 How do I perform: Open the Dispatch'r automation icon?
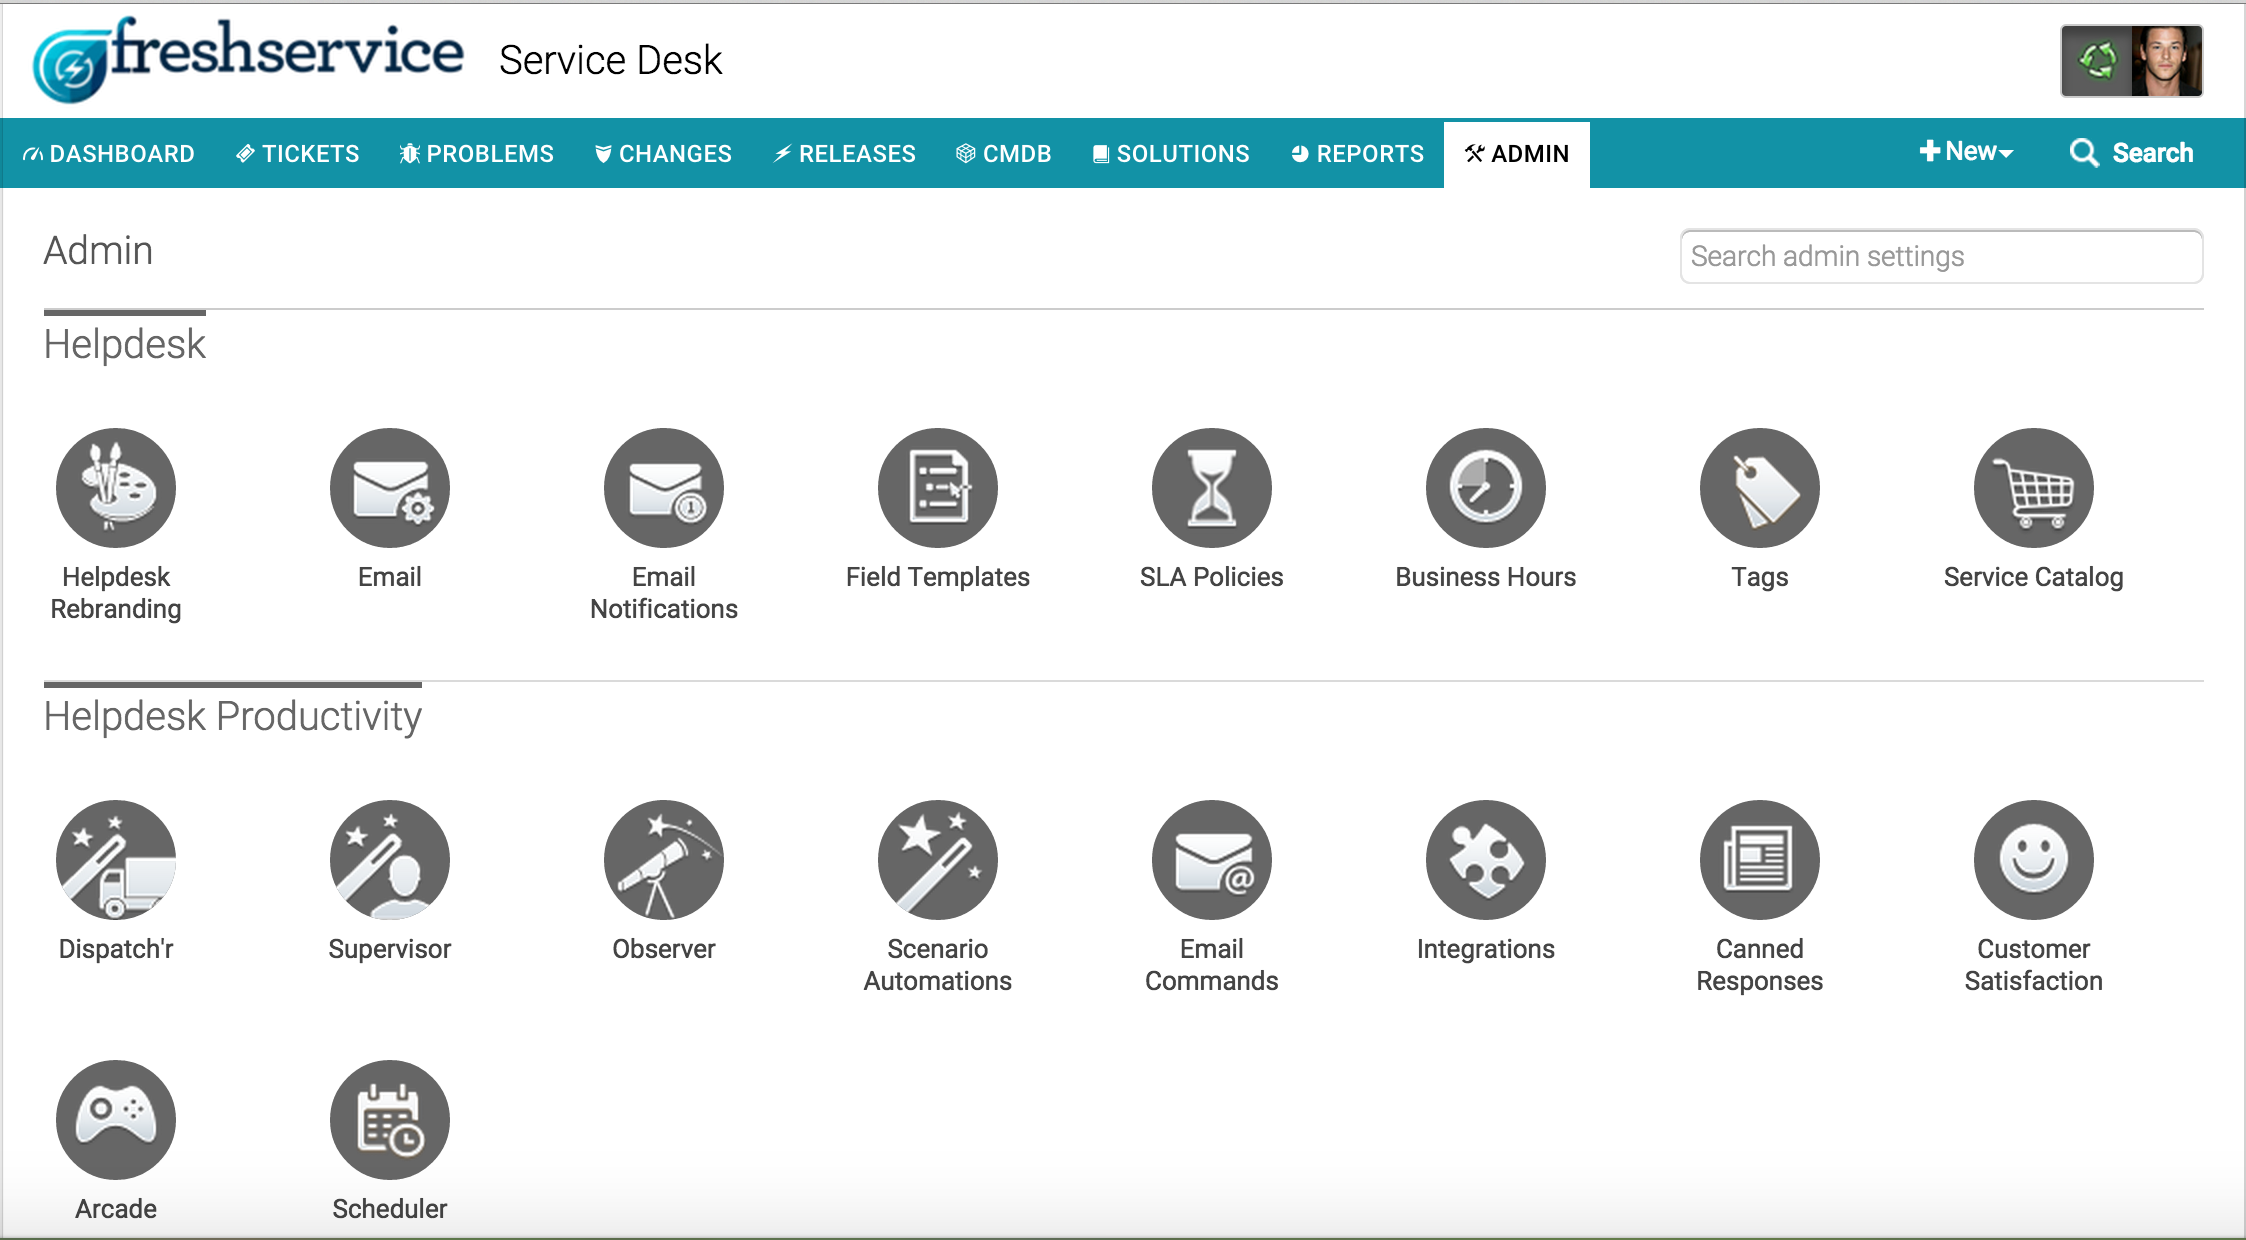[116, 860]
